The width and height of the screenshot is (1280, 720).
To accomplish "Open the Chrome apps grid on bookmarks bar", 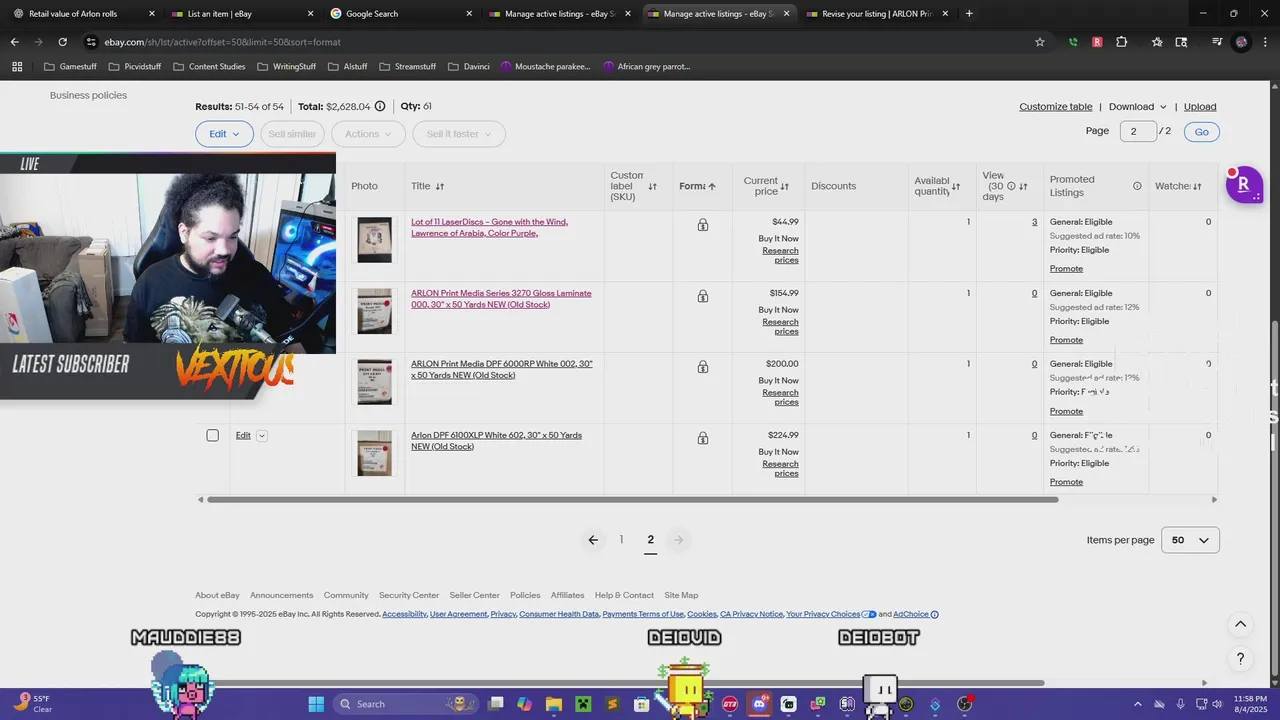I will coord(17,67).
